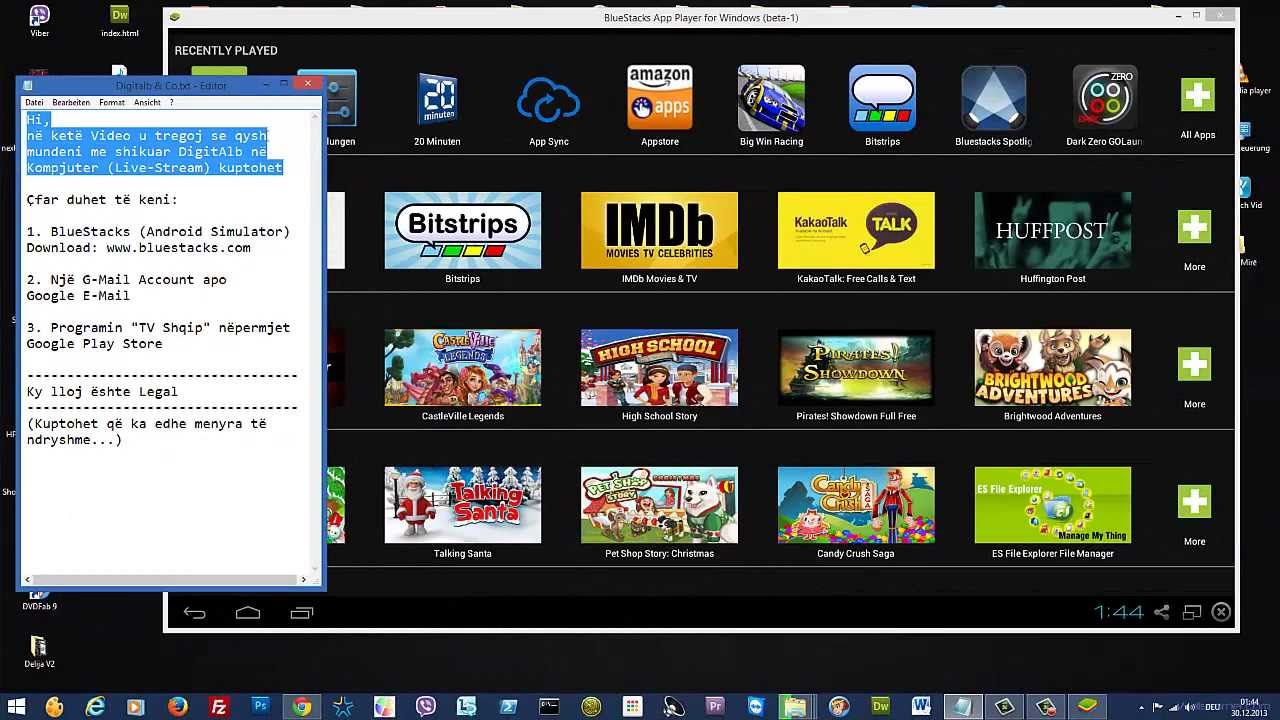Viewport: 1280px width, 720px height.
Task: Open Viber from the taskbar
Action: (x=425, y=707)
